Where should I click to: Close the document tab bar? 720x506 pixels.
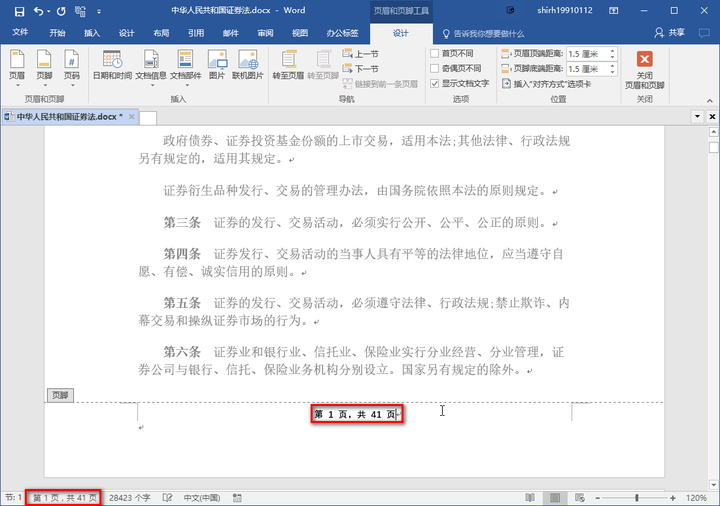712,116
